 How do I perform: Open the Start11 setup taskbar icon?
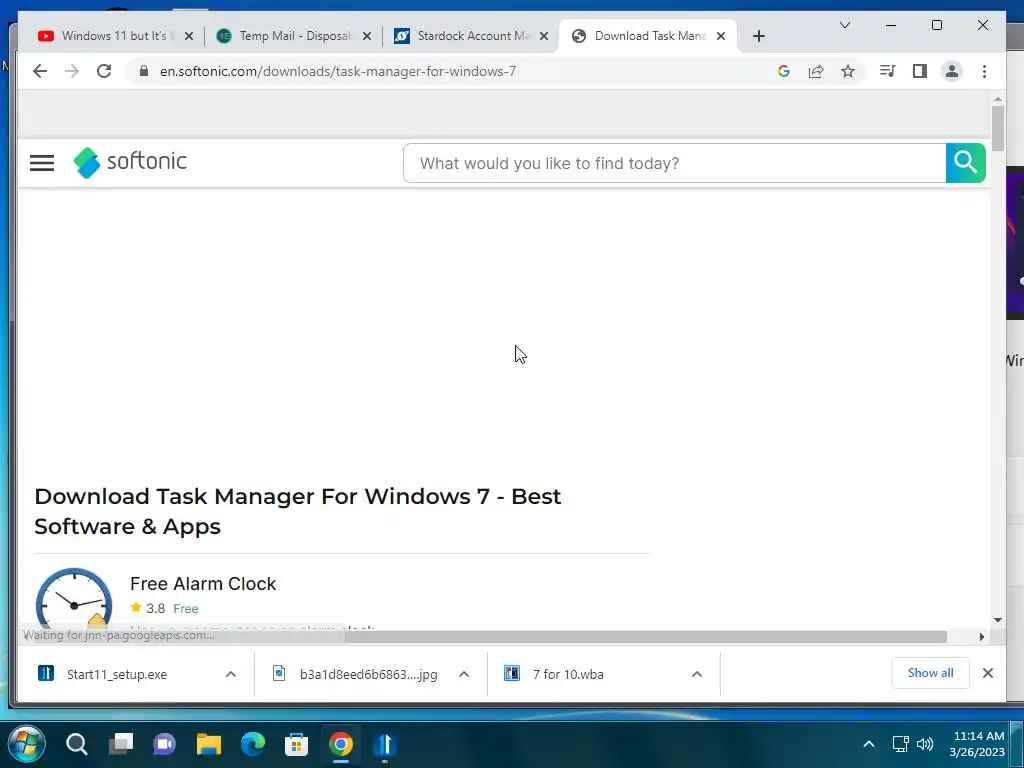385,744
